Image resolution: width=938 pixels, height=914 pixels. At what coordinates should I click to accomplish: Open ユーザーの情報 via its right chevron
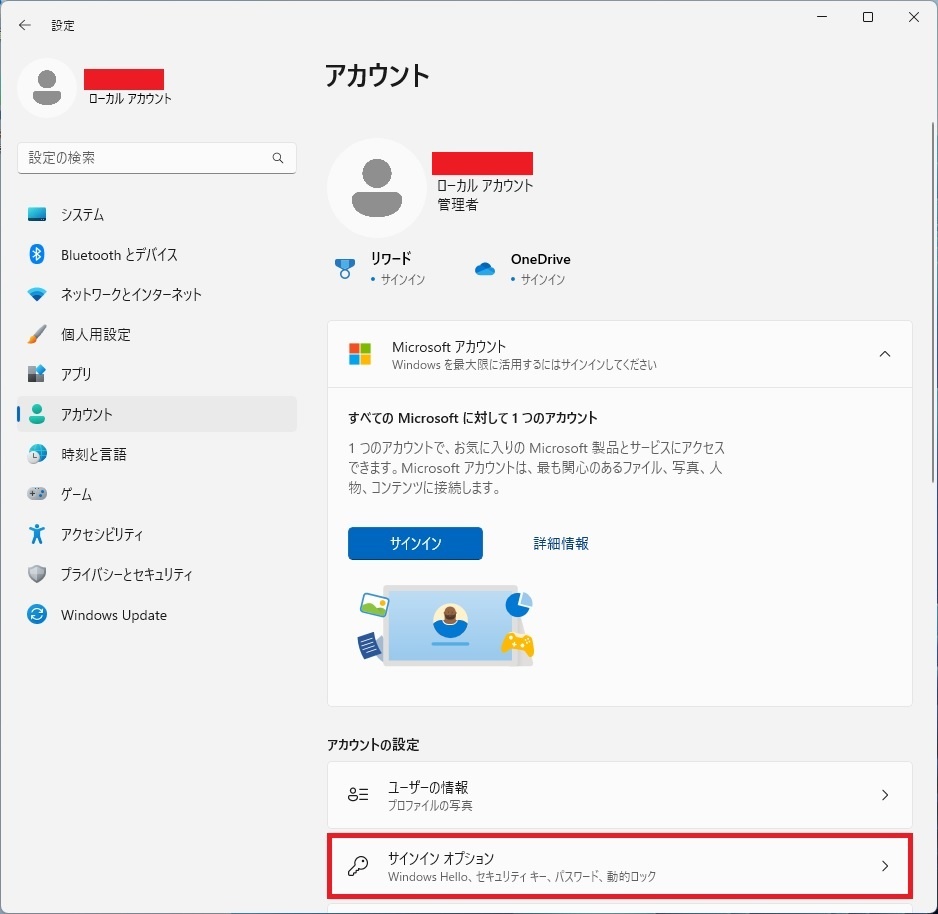tap(885, 795)
